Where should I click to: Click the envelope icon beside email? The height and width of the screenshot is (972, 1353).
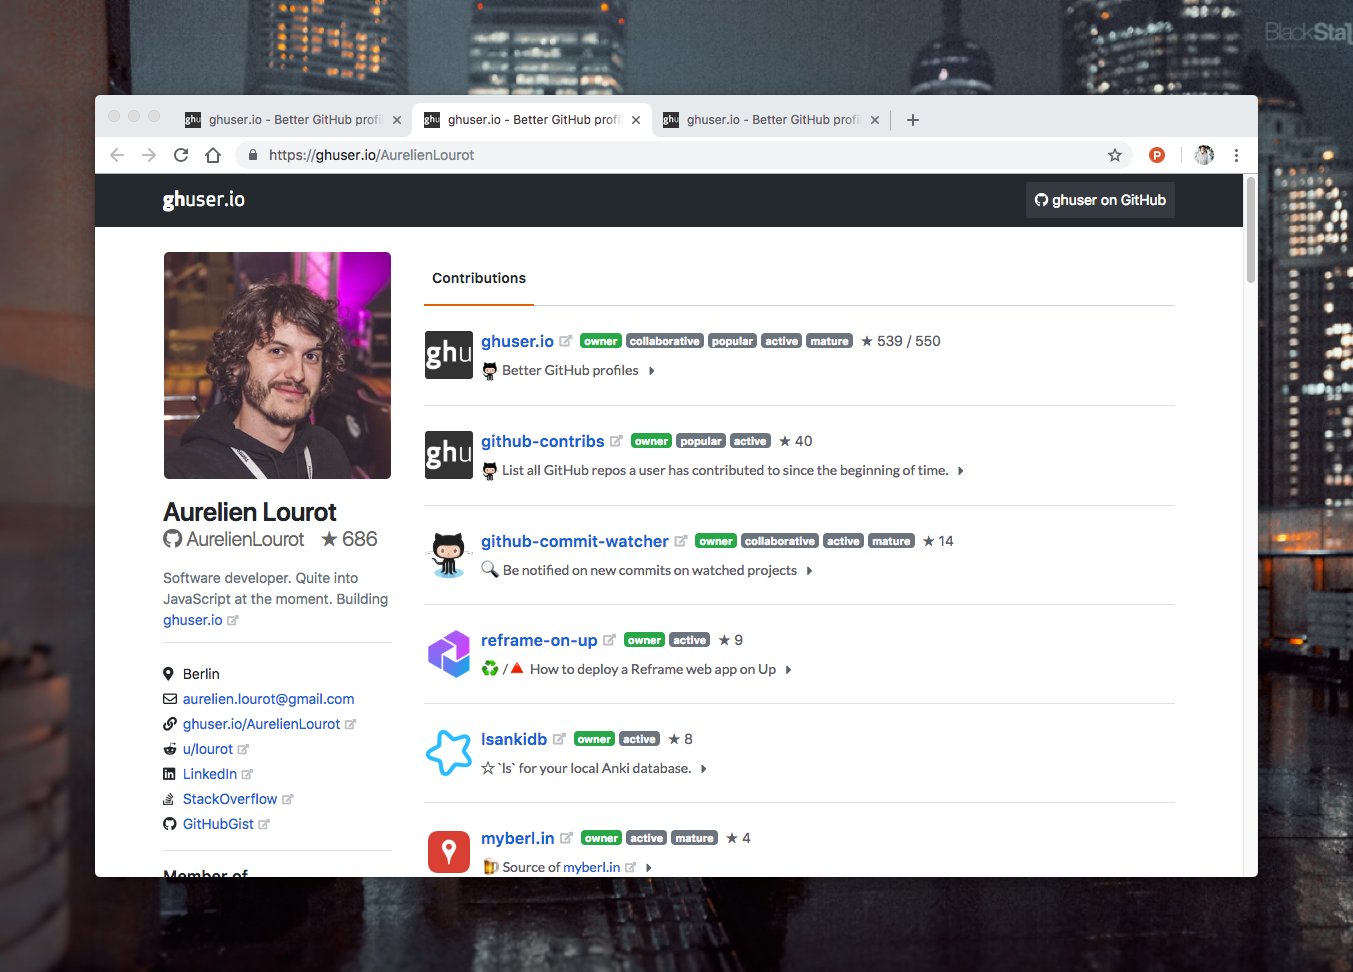pyautogui.click(x=169, y=699)
